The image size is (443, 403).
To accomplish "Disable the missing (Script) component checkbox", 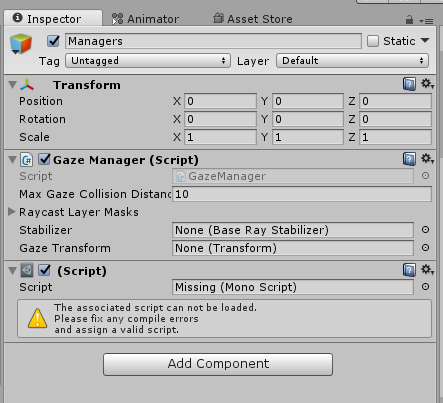I will pyautogui.click(x=44, y=270).
